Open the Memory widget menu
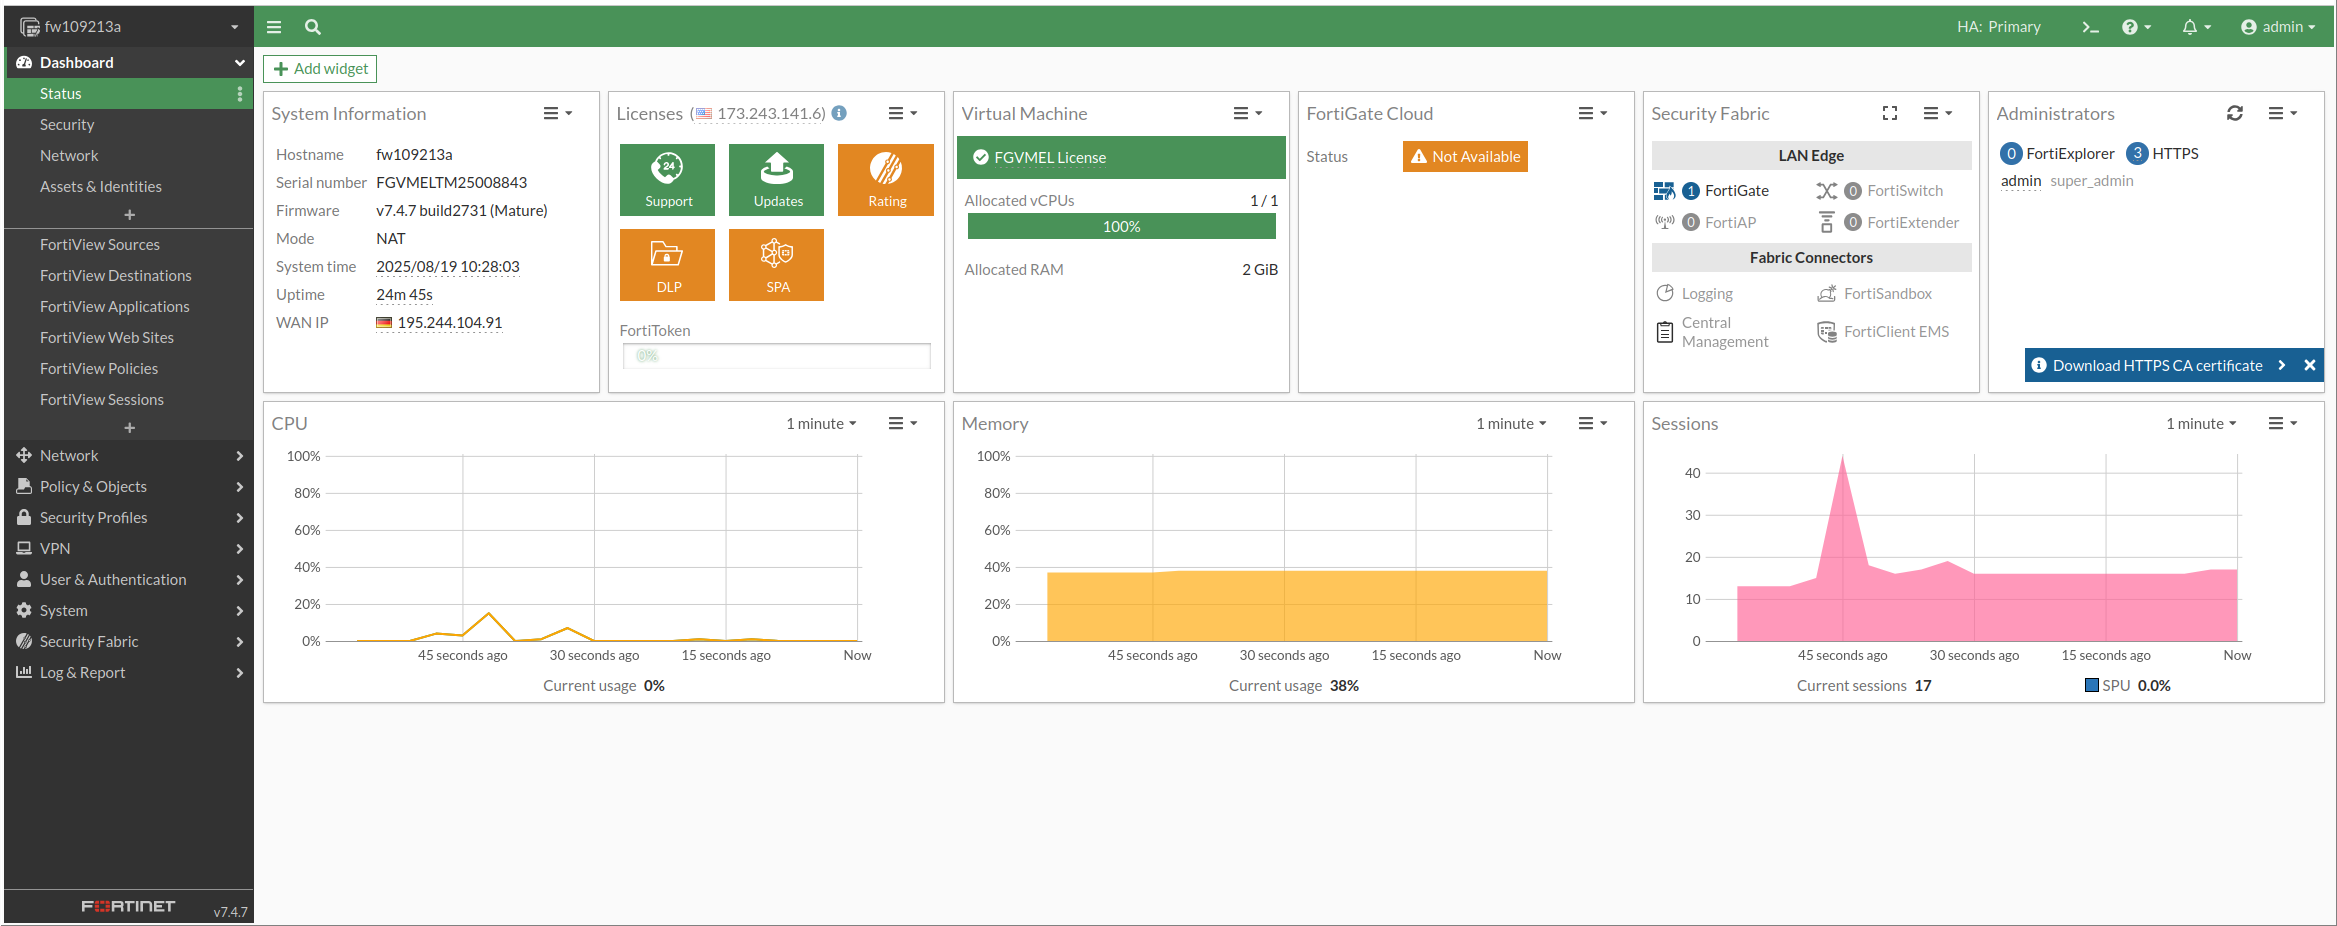The height and width of the screenshot is (926, 2337). click(1592, 423)
